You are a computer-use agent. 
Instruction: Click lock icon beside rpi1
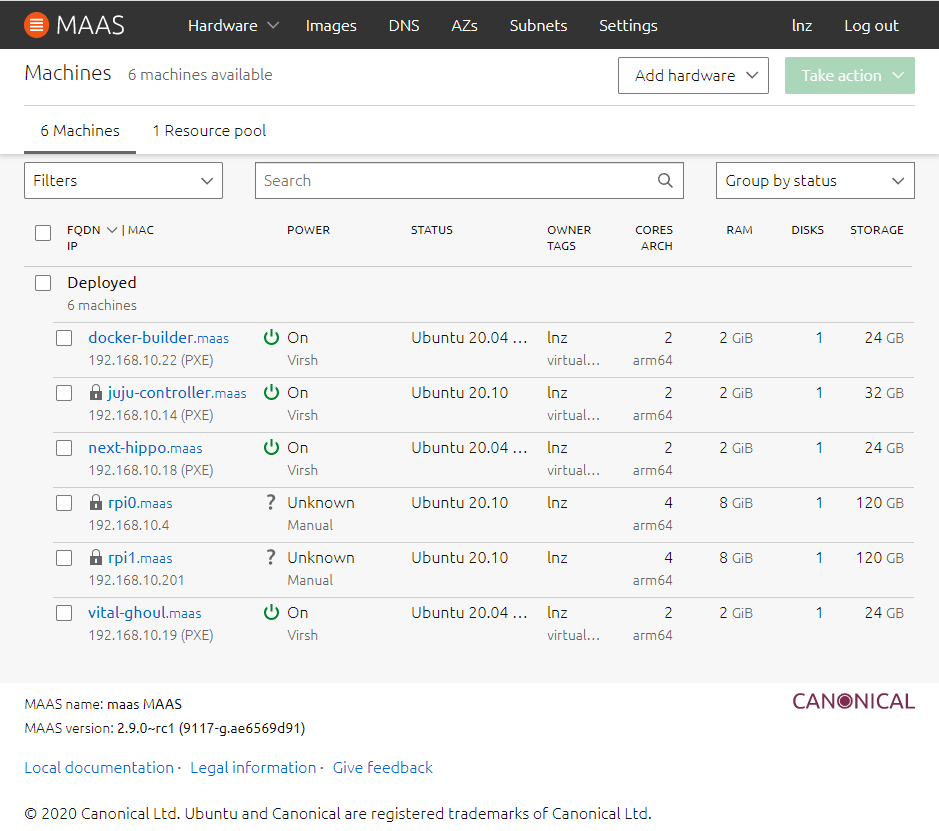pos(96,558)
